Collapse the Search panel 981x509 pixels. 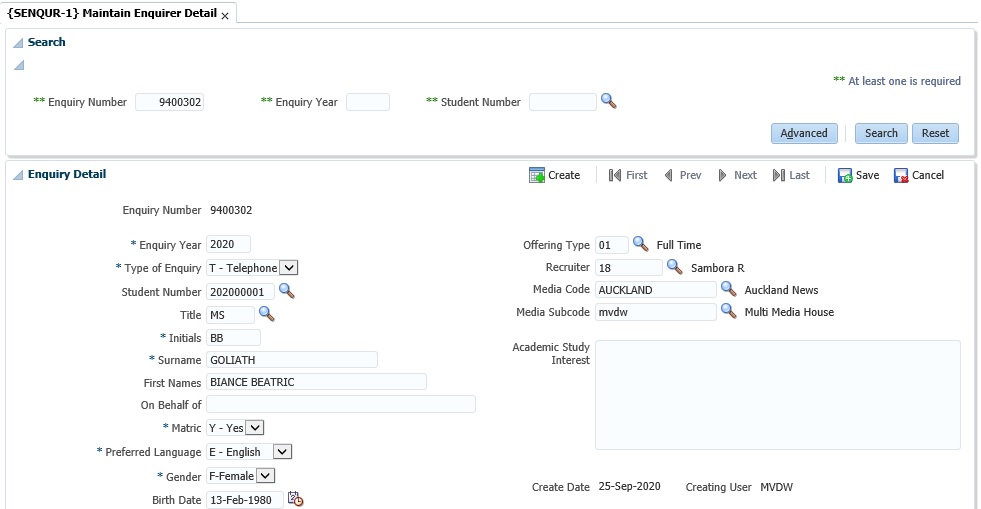pyautogui.click(x=18, y=43)
